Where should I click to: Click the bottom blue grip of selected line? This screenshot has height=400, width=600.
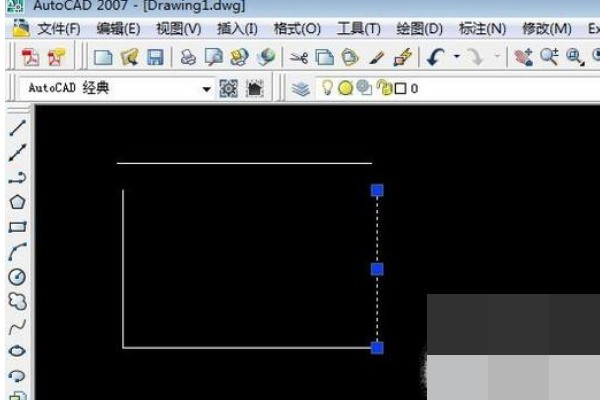377,348
